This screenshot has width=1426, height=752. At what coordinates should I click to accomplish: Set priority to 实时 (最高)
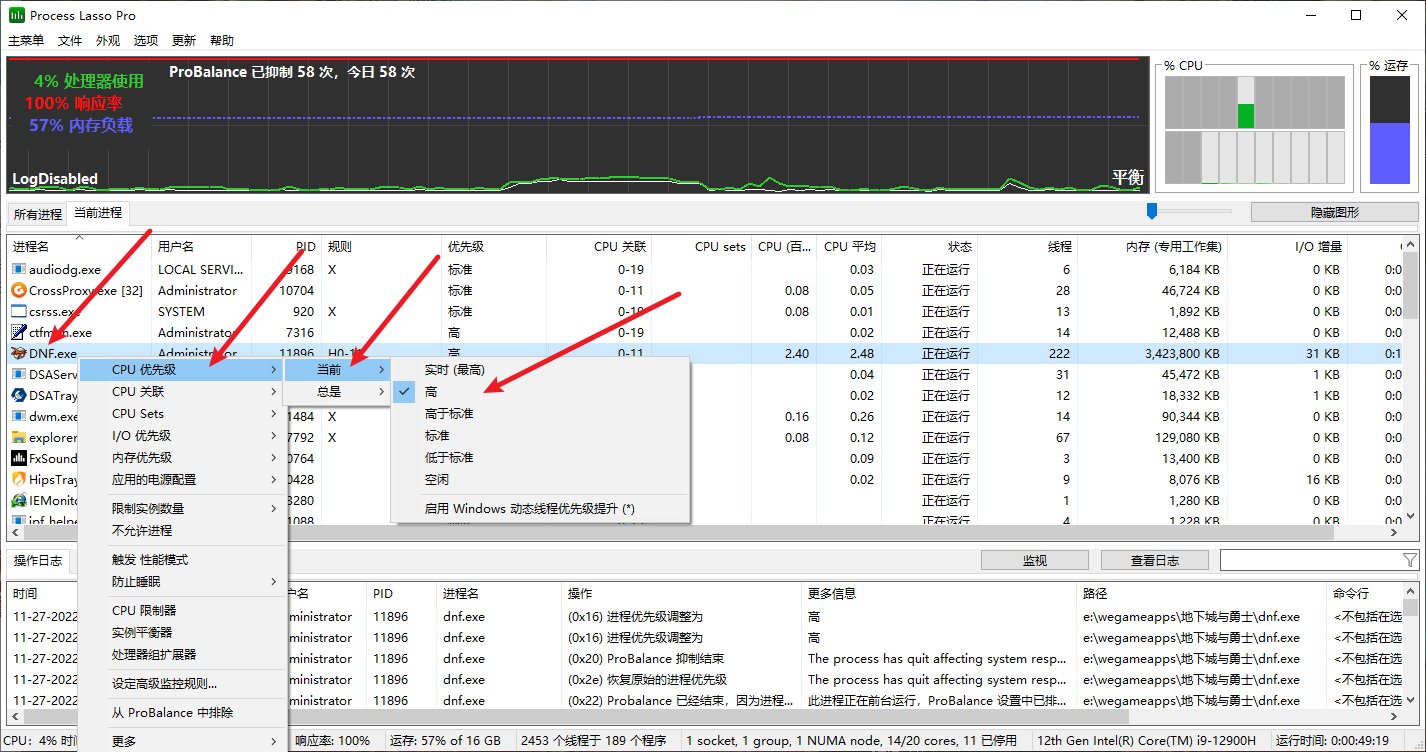[x=540, y=370]
